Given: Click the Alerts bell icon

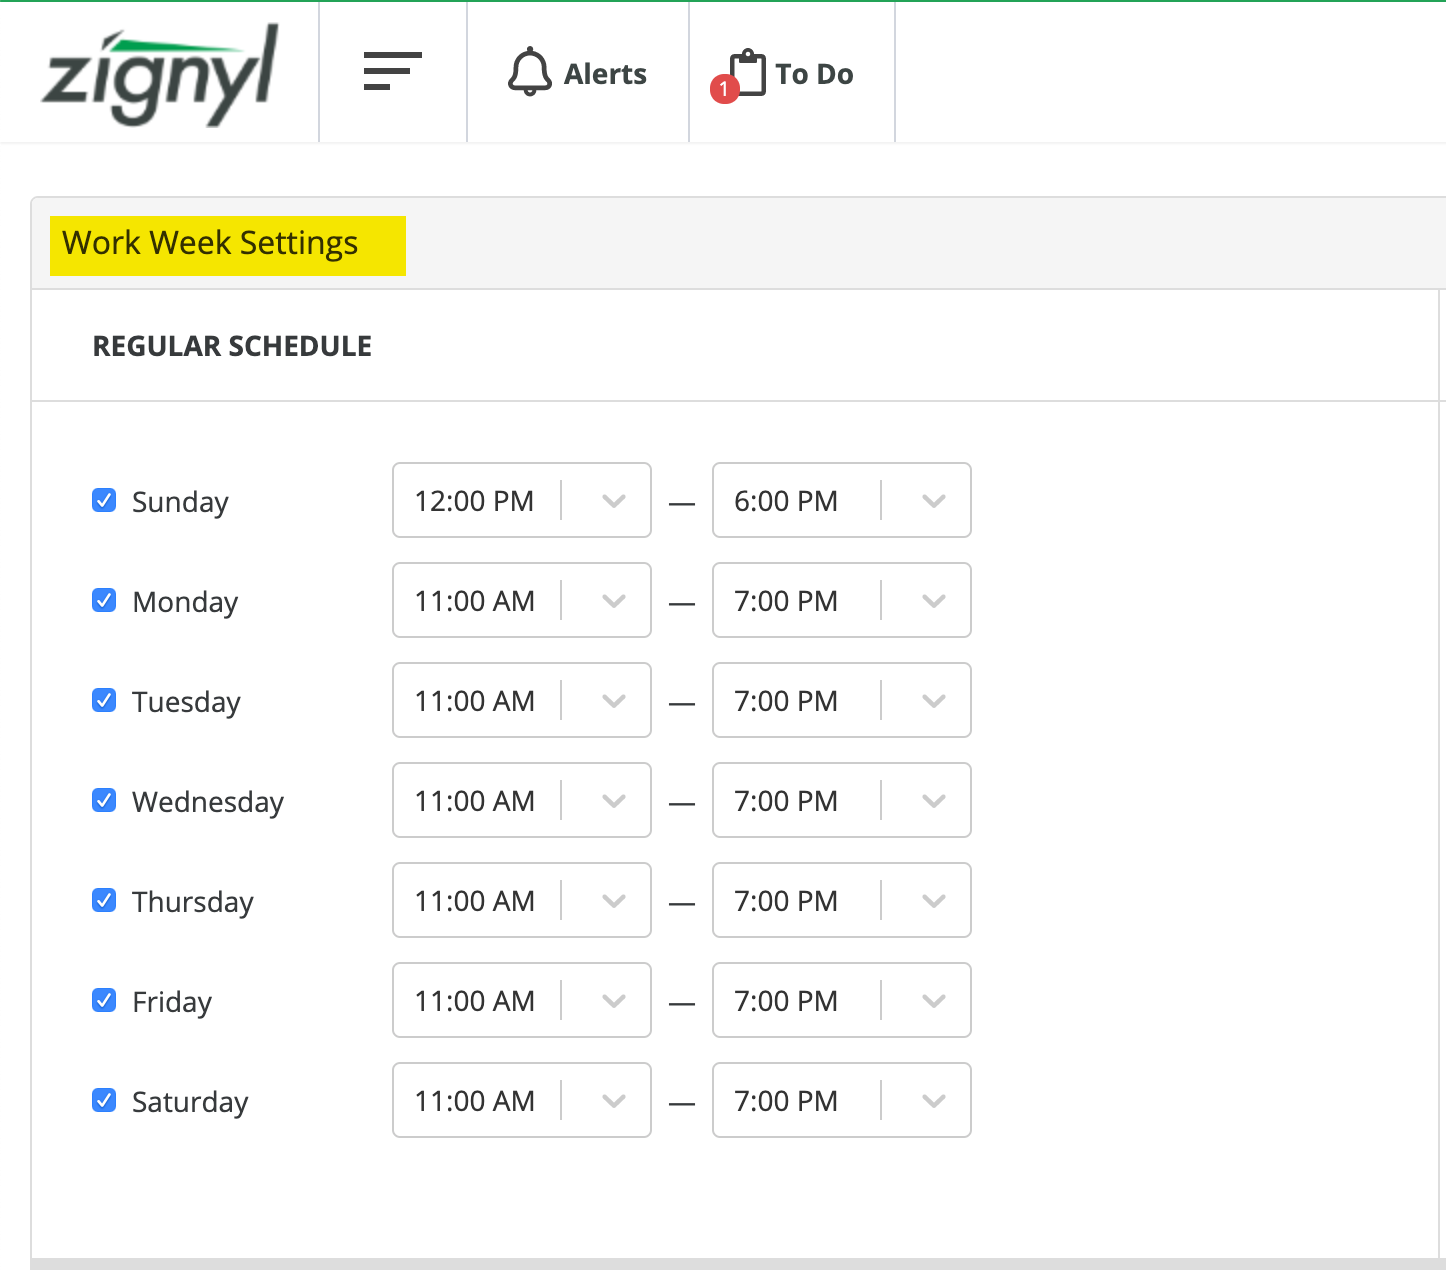Looking at the screenshot, I should pos(529,73).
